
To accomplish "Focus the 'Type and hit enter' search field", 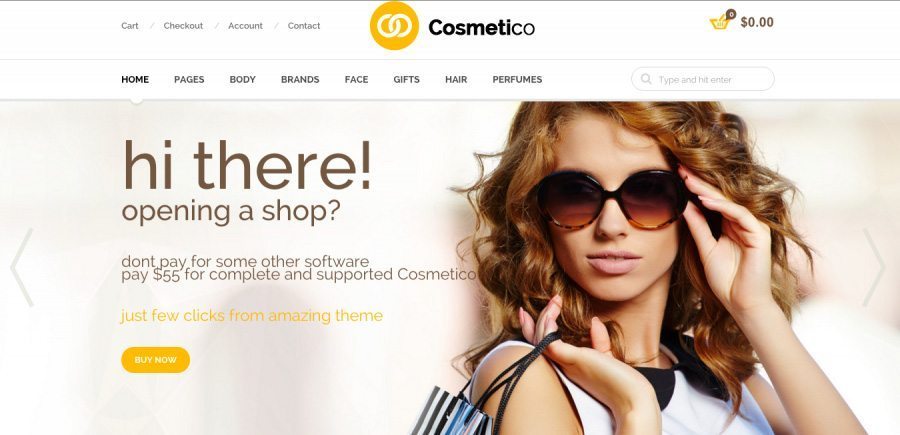I will click(x=703, y=79).
